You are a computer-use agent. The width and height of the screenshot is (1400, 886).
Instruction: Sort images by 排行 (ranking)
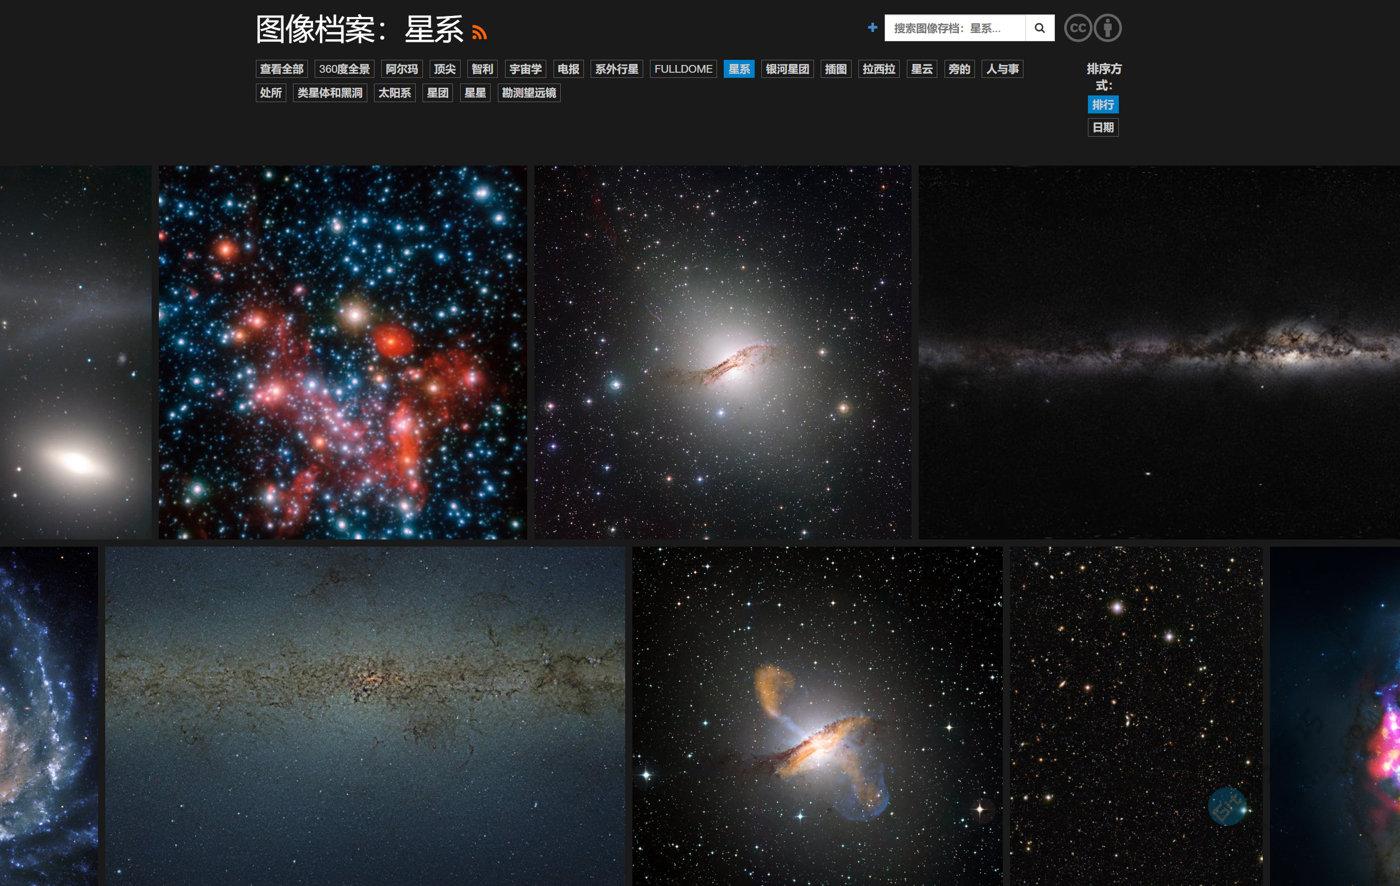coord(1102,105)
